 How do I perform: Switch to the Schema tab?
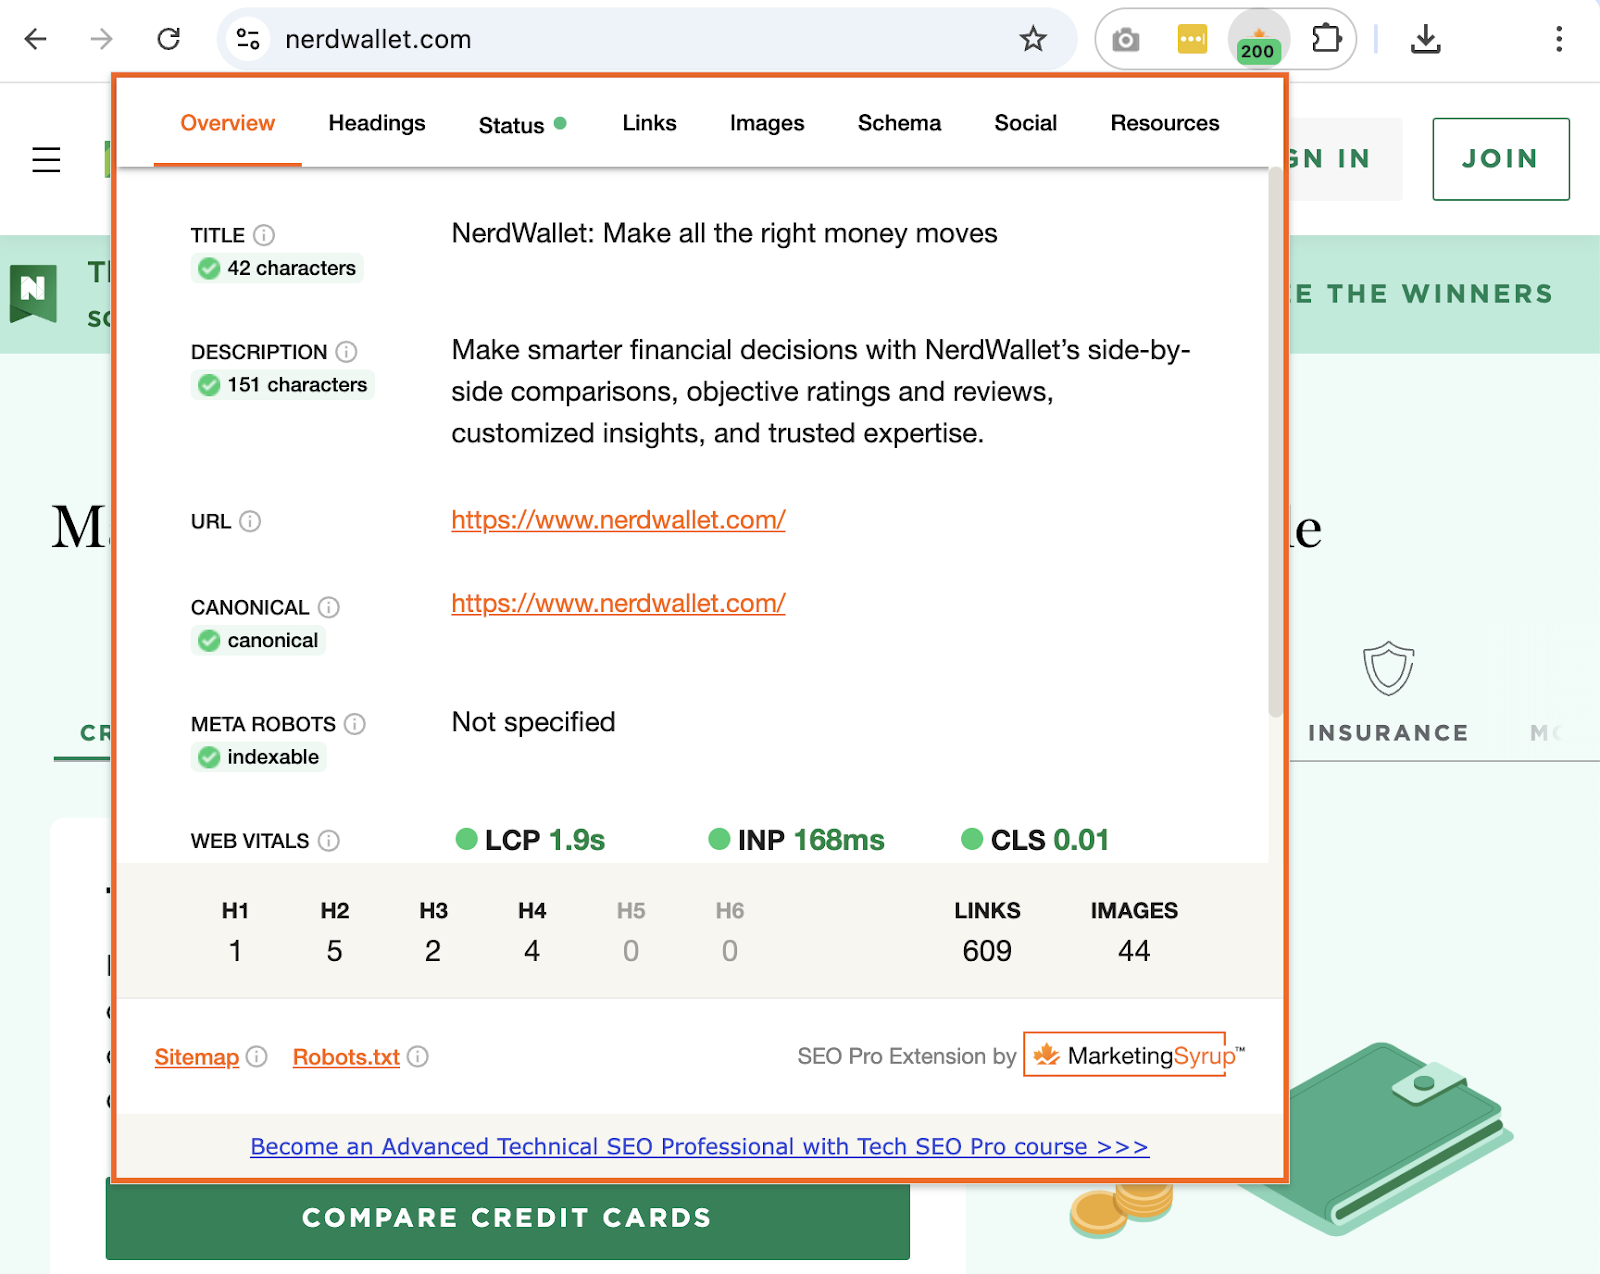pos(899,123)
